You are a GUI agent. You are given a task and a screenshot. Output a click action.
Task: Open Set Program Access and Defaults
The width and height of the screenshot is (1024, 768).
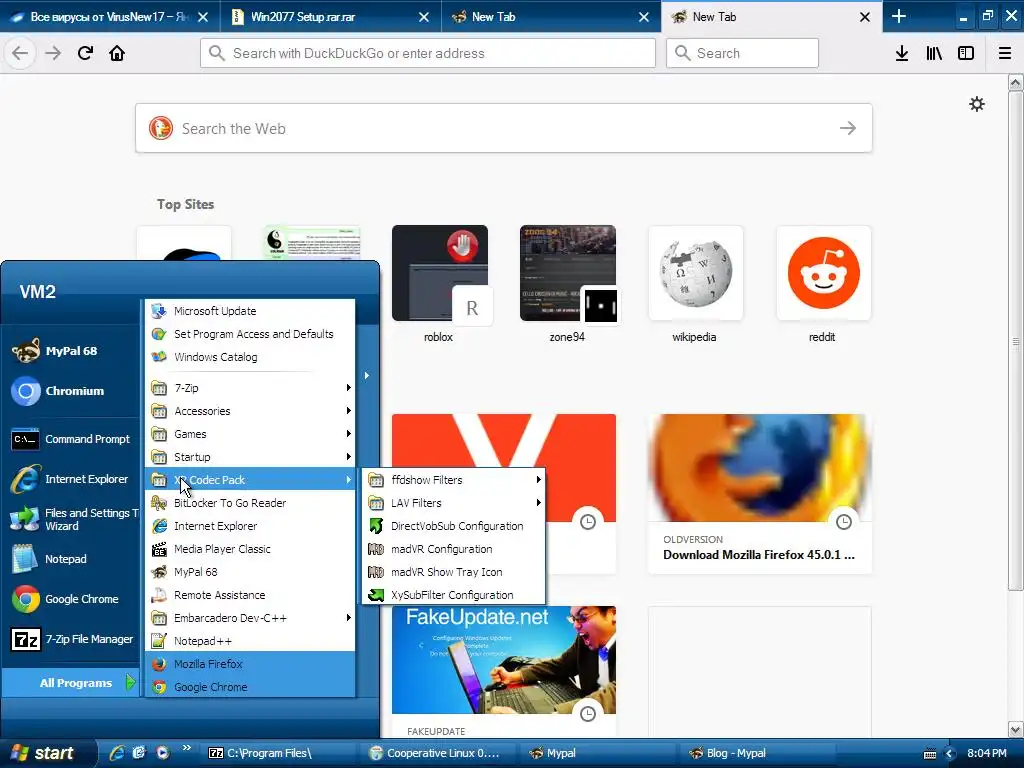pyautogui.click(x=250, y=334)
